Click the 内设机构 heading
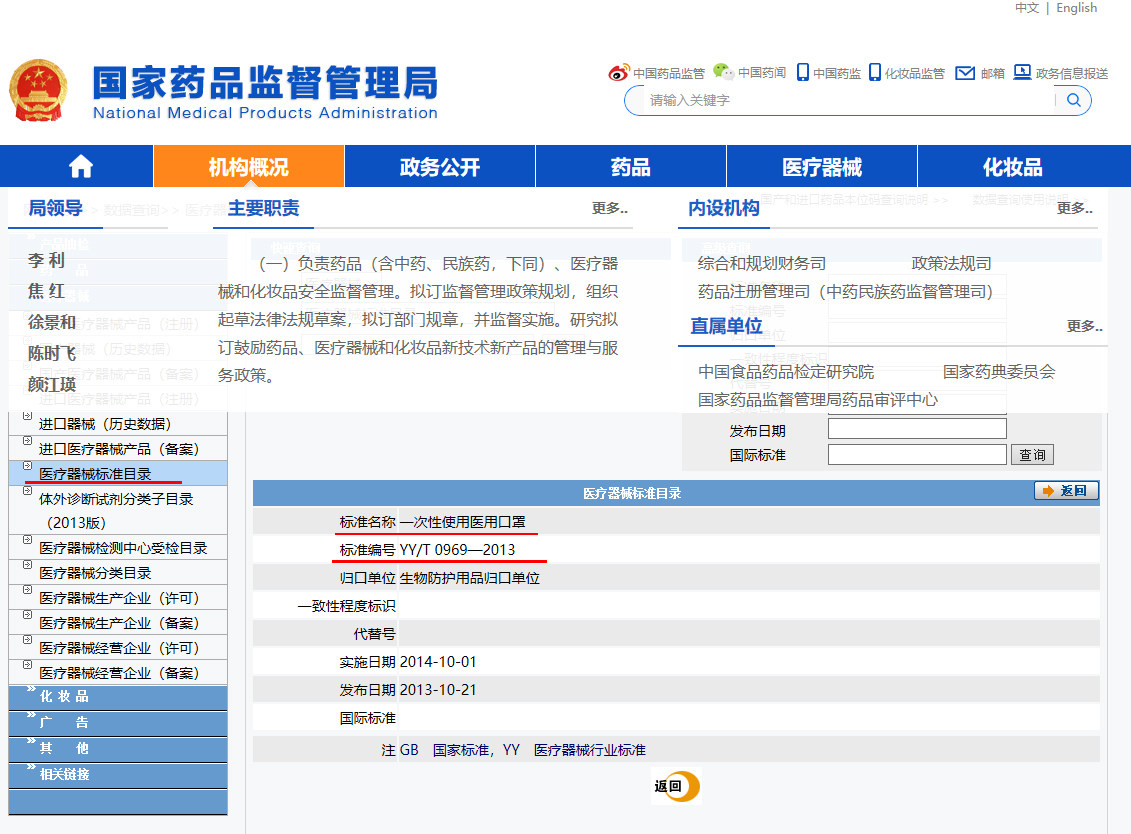This screenshot has width=1131, height=834. (x=723, y=208)
